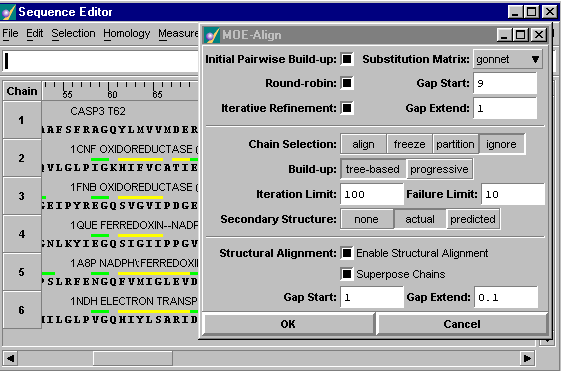Set Secondary Structure to predicted
The image size is (561, 371).
coord(473,219)
